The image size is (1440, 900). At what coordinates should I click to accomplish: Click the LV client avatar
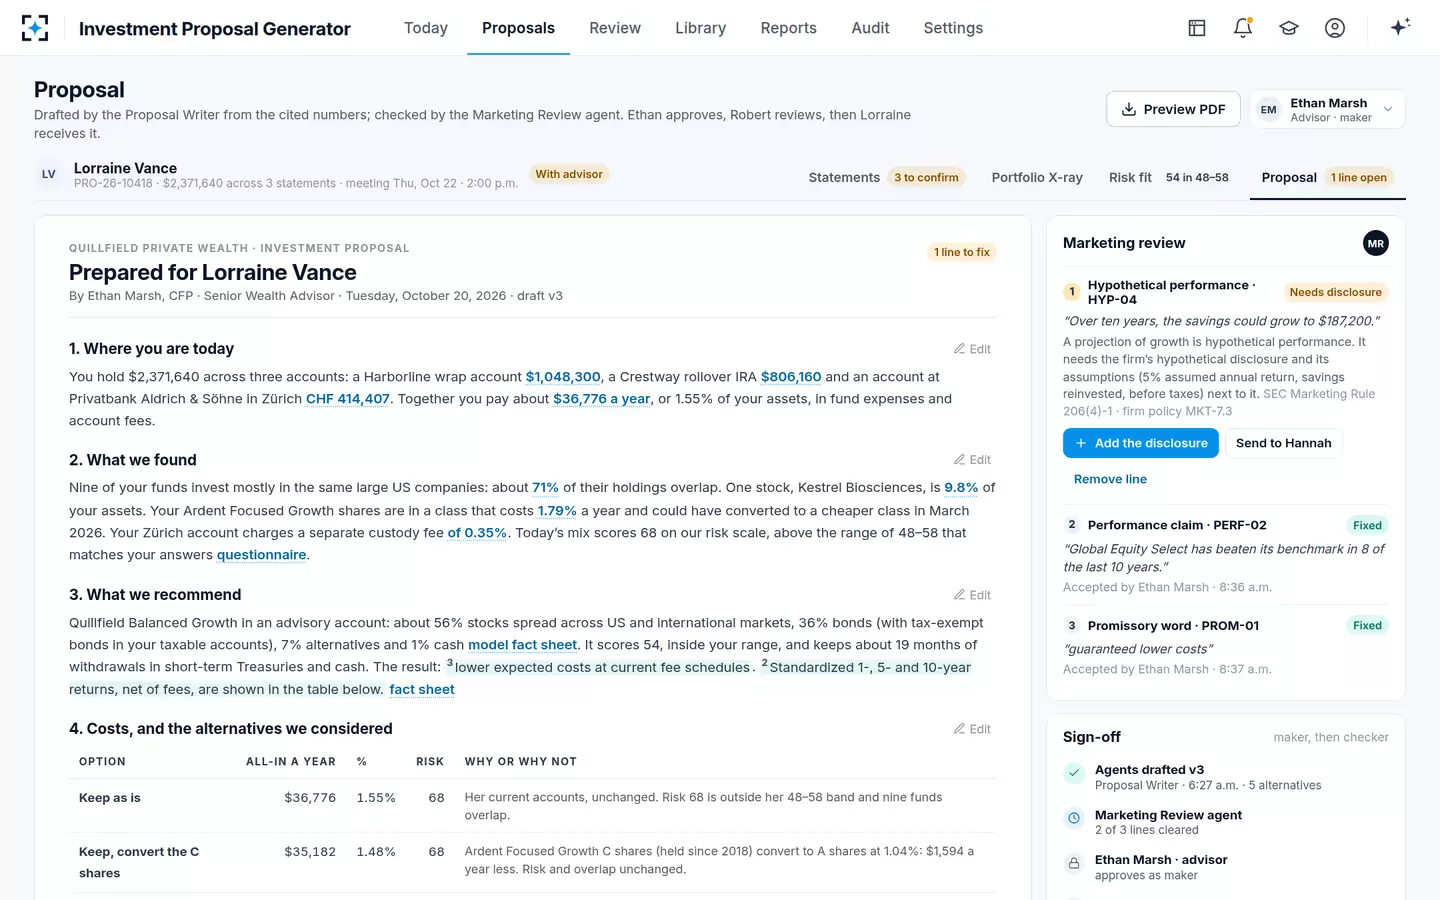(x=48, y=174)
